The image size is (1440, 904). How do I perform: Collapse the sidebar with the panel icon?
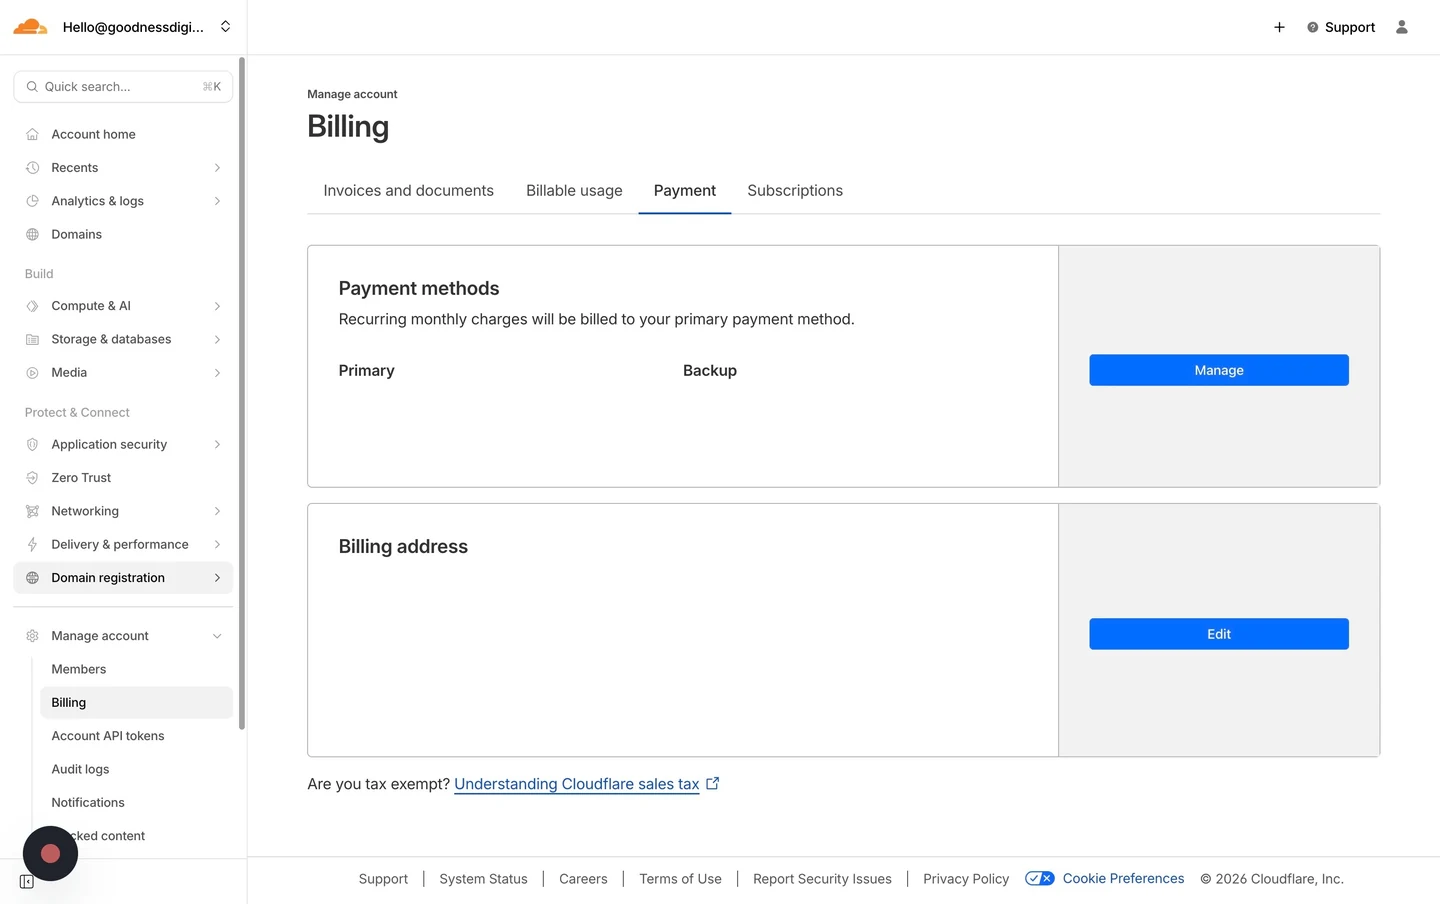click(27, 882)
